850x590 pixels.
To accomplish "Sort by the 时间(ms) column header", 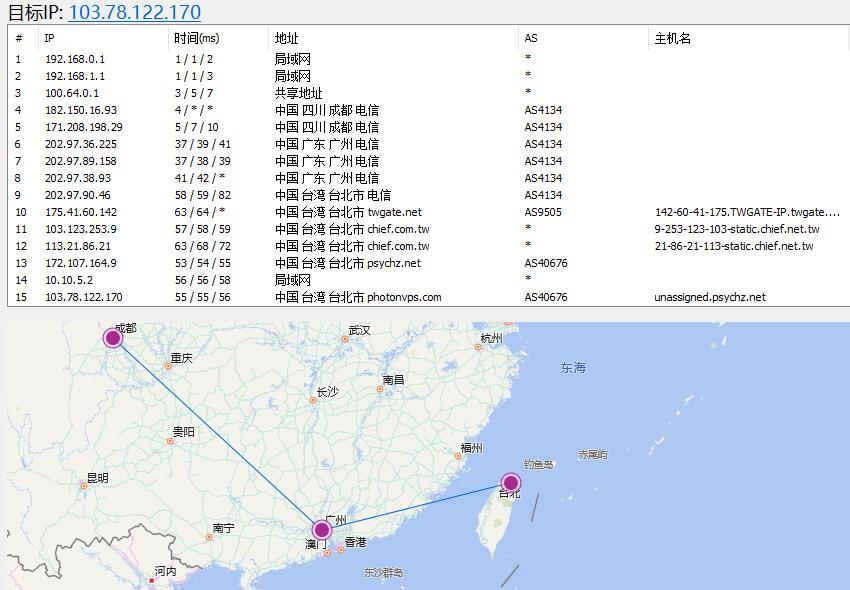I will (x=196, y=38).
